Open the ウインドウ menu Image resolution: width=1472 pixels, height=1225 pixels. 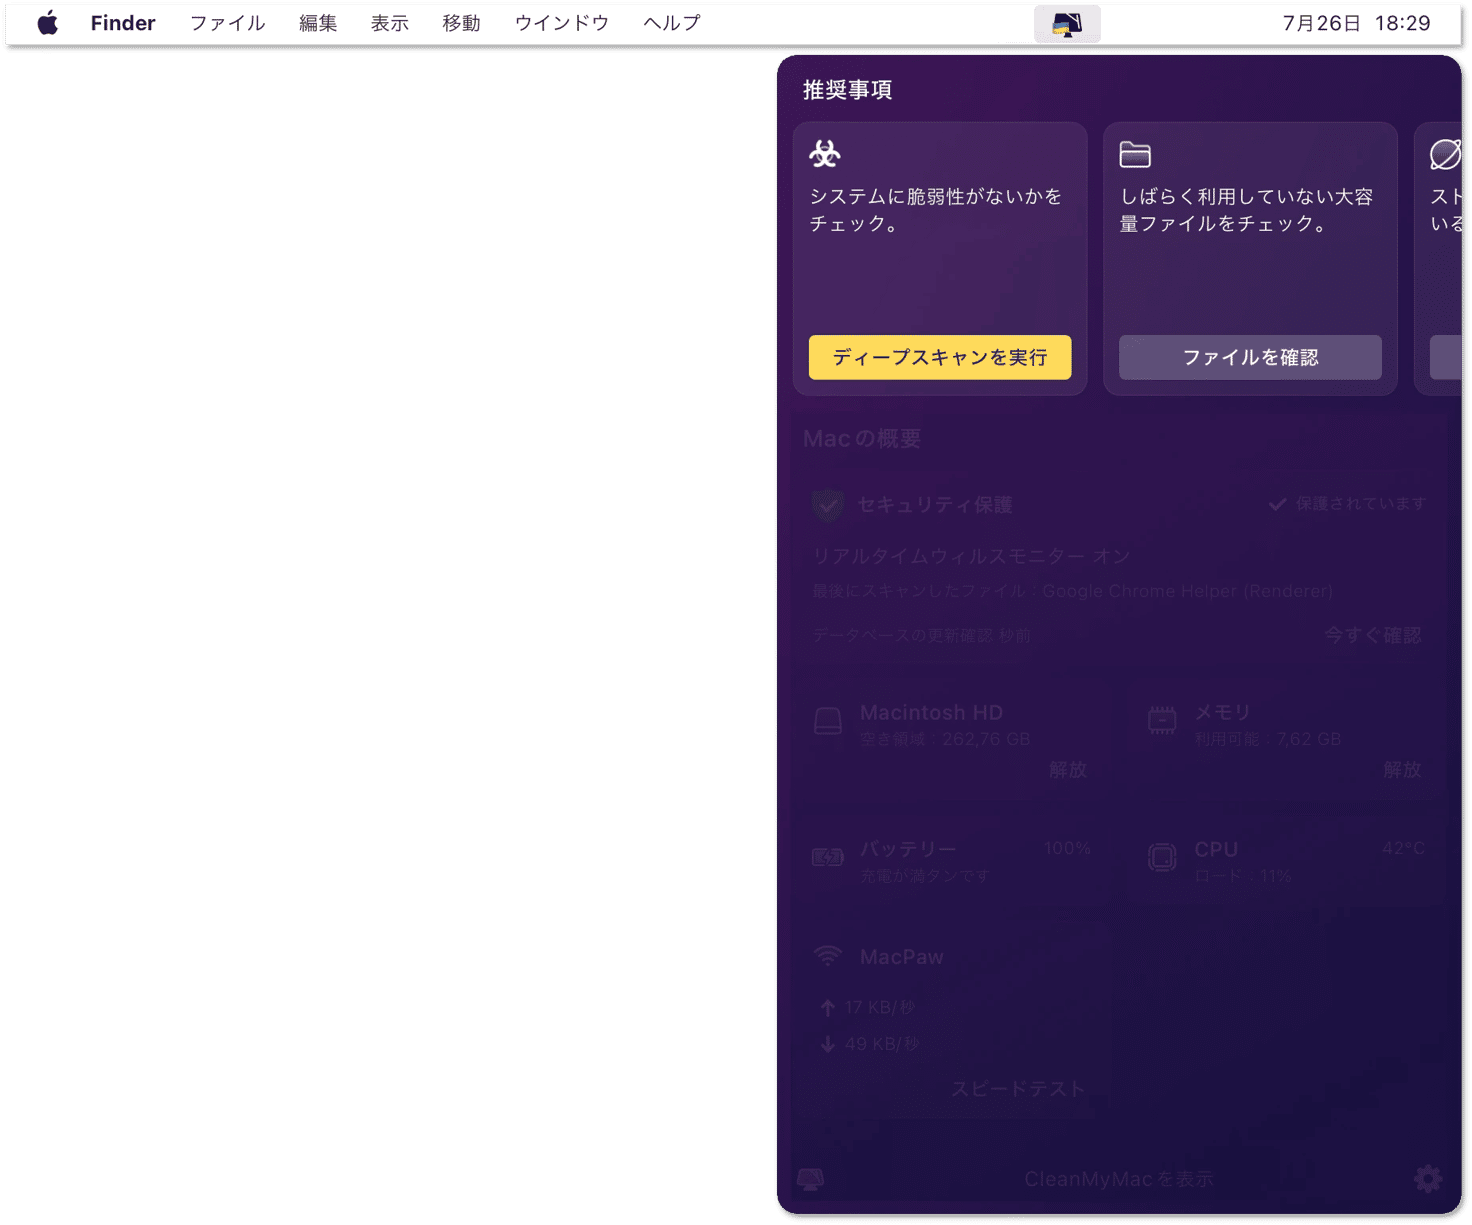(562, 23)
